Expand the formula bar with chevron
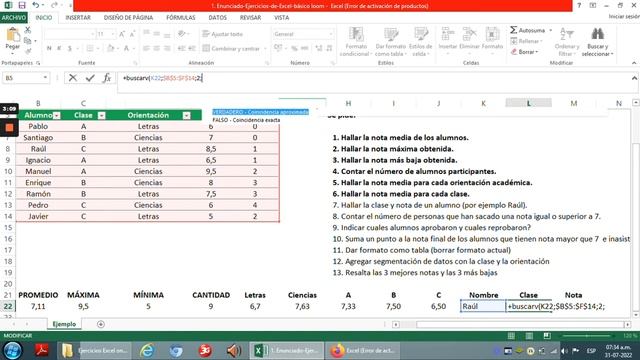This screenshot has width=640, height=360. [634, 78]
